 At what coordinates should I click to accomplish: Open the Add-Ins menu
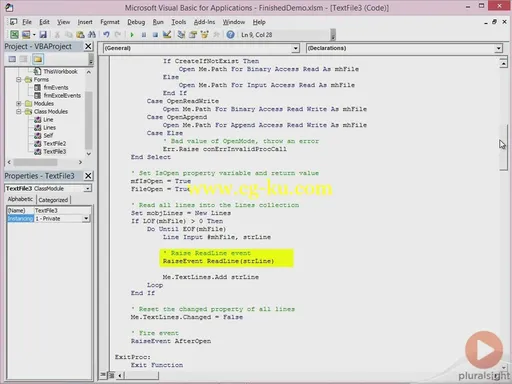tap(204, 22)
